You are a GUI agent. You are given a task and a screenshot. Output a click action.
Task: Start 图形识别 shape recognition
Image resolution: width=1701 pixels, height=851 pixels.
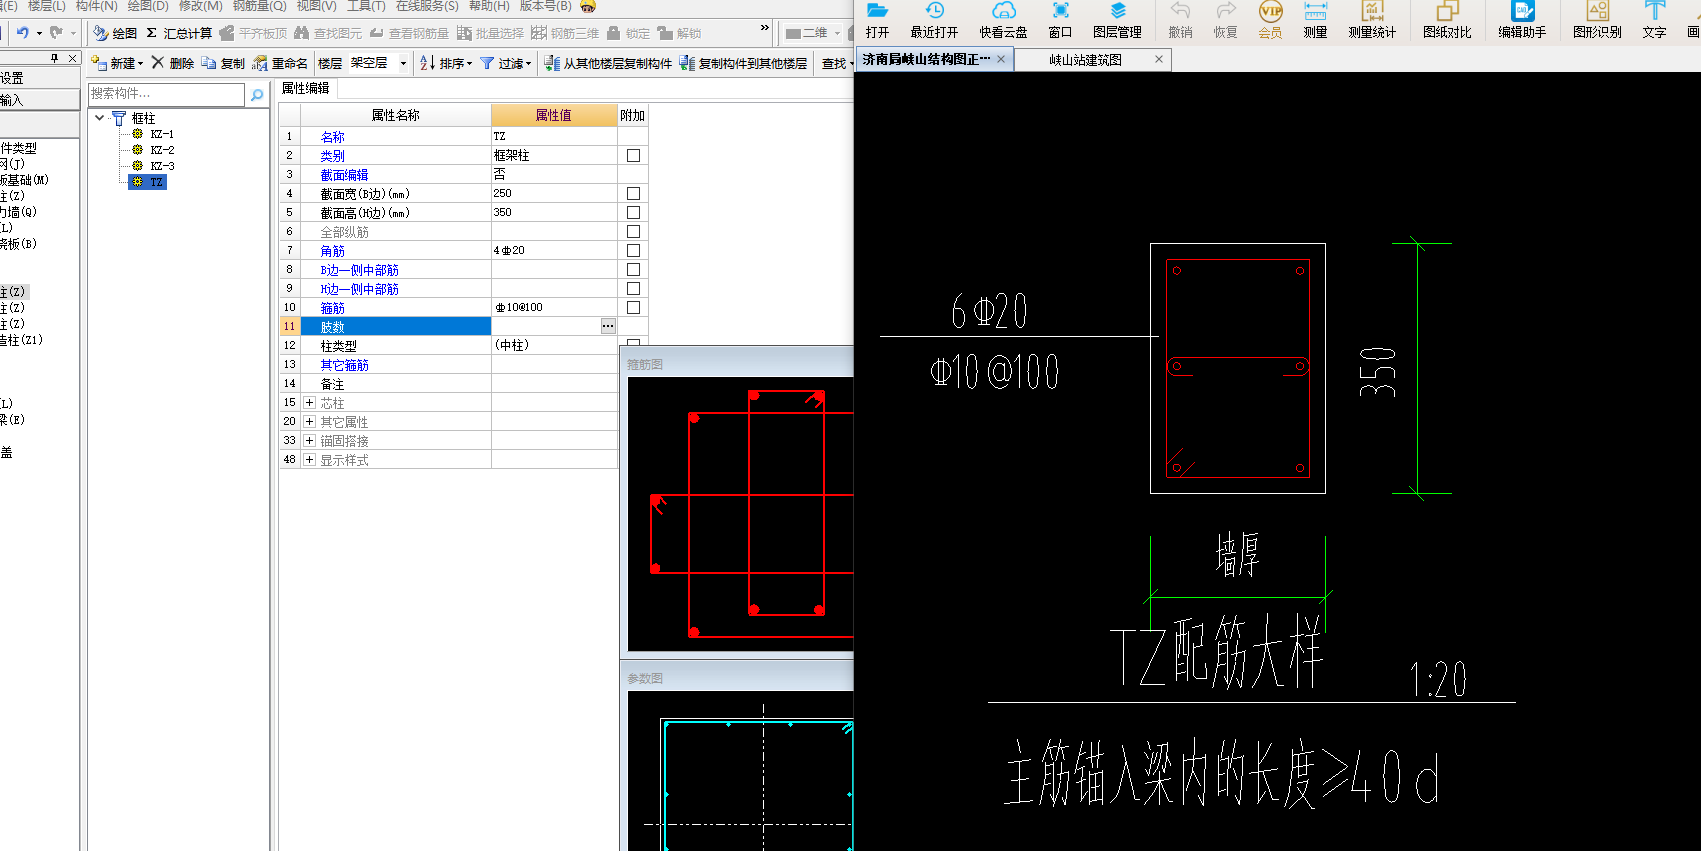coord(1597,20)
